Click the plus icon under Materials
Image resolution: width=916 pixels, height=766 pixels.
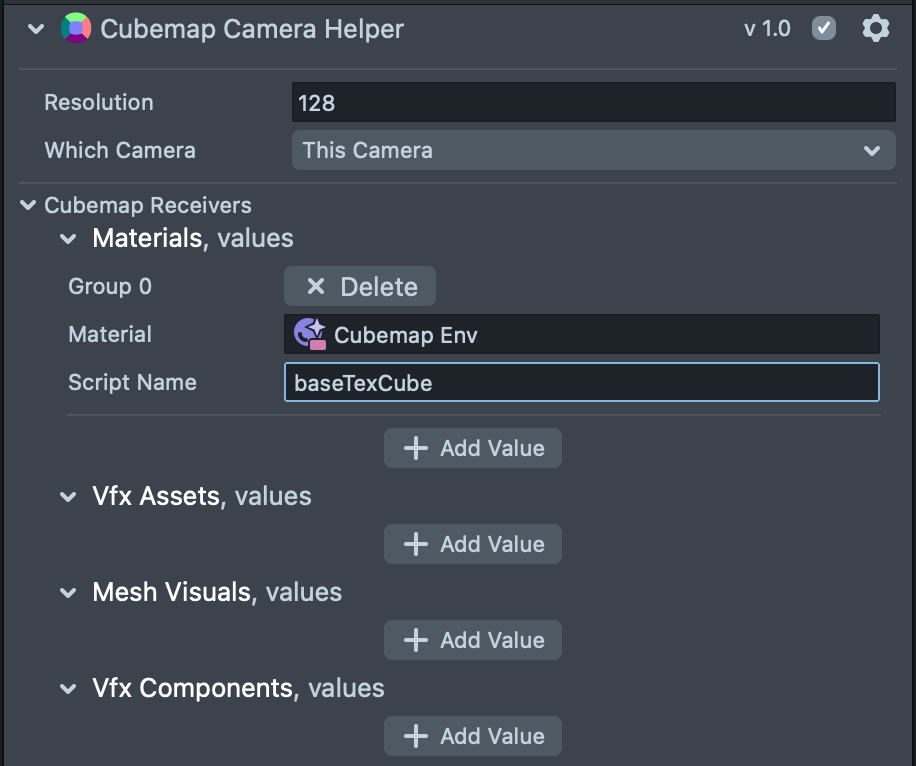coord(415,448)
